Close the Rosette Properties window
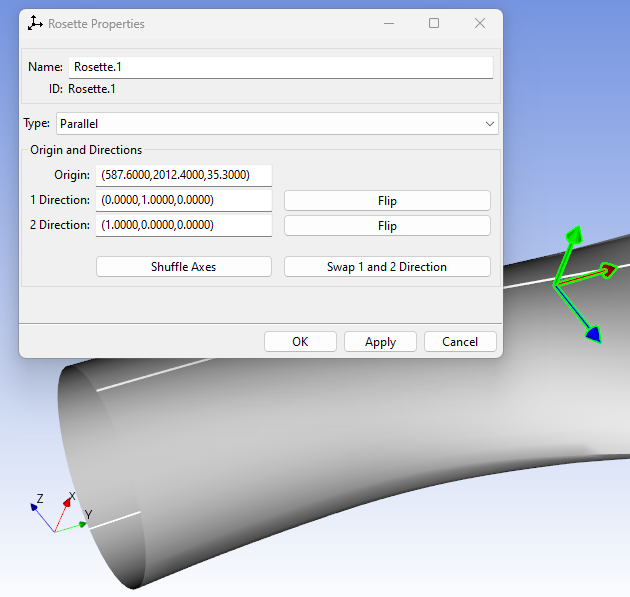This screenshot has height=597, width=630. click(x=480, y=23)
